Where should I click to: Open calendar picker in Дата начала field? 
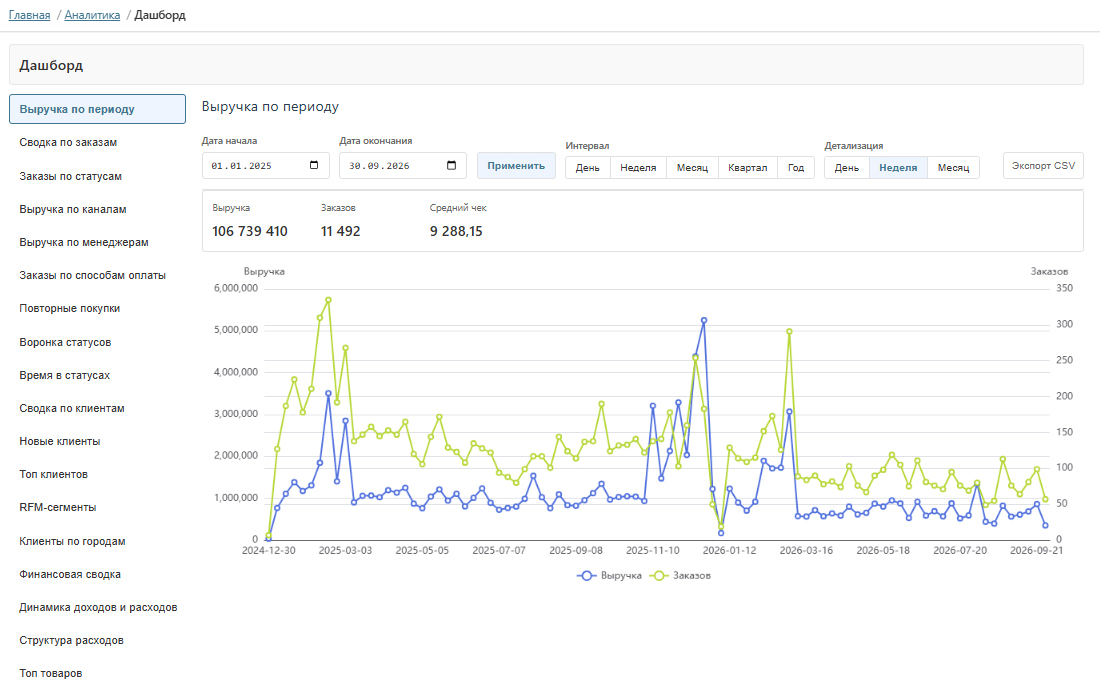click(x=314, y=166)
